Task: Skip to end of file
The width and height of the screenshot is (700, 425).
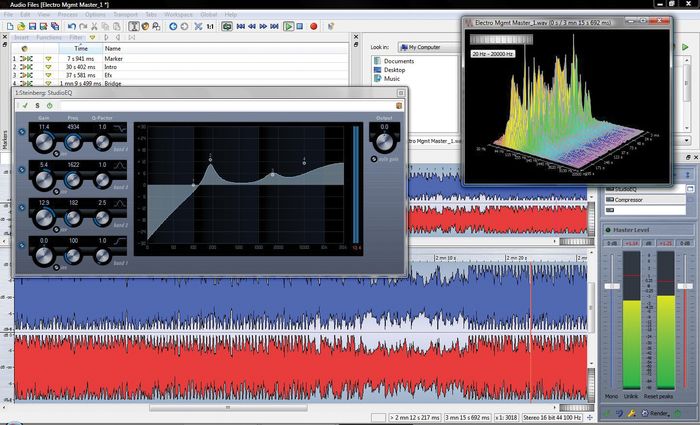Action: pos(275,26)
